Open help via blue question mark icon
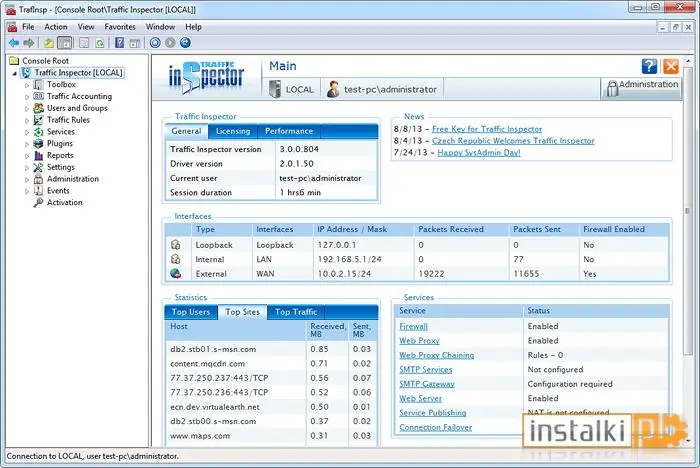Image resolution: width=700 pixels, height=468 pixels. (x=649, y=67)
